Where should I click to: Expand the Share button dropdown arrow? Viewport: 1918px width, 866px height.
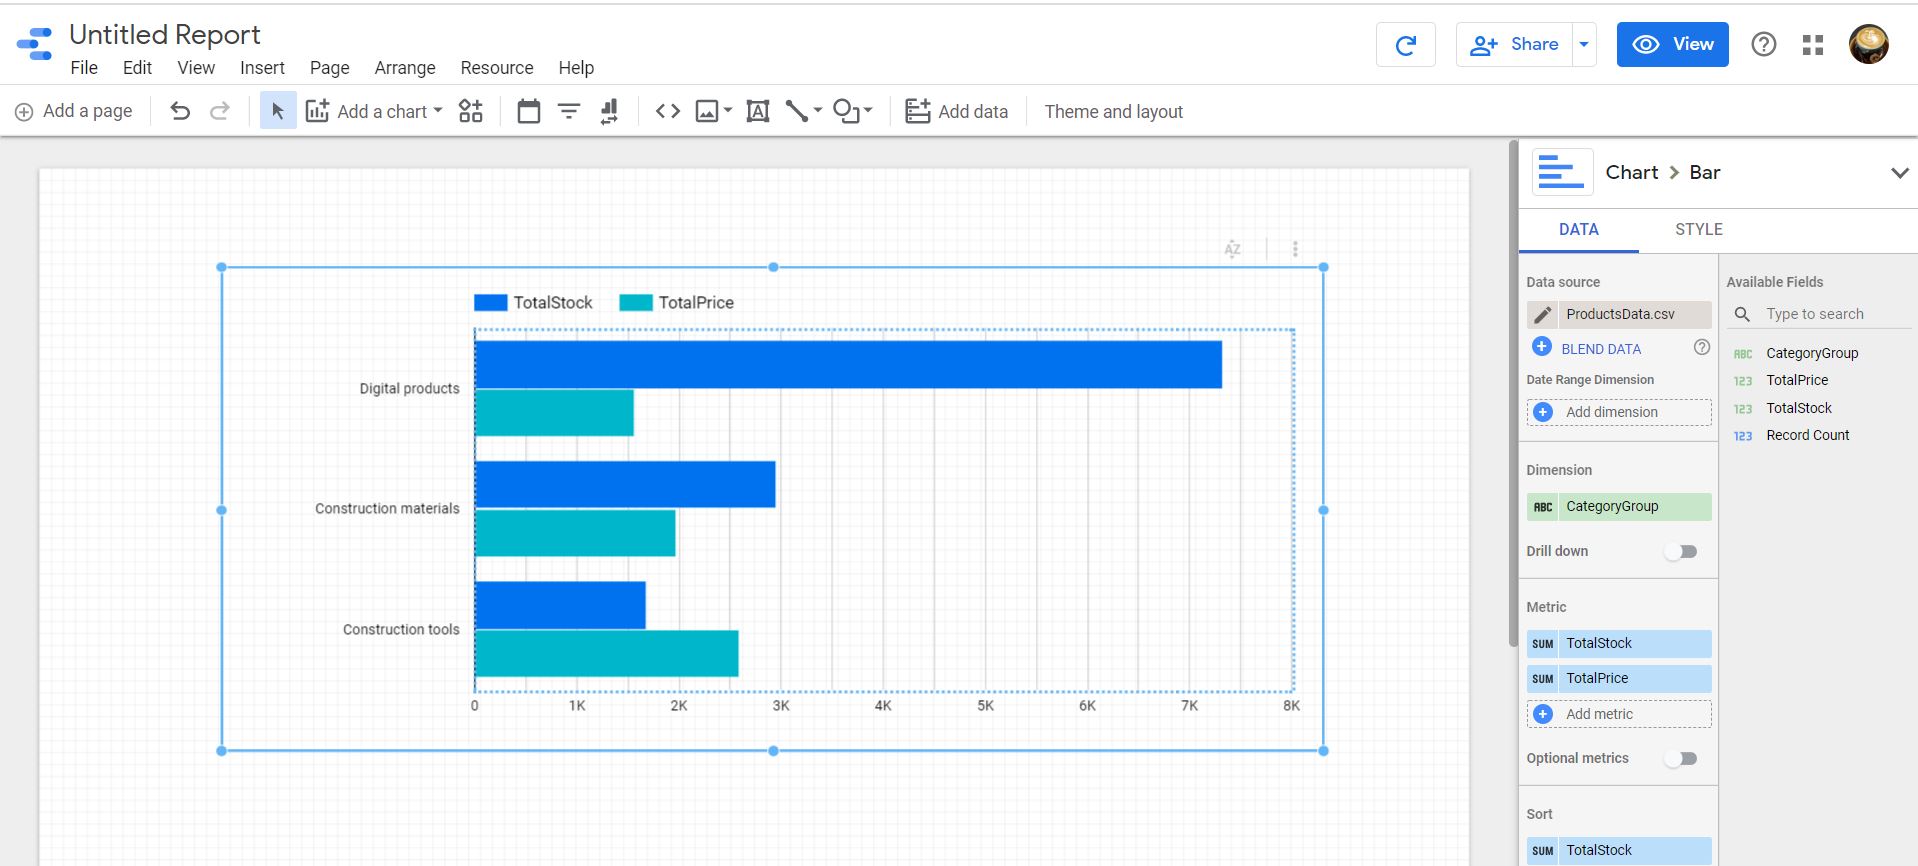coord(1584,45)
